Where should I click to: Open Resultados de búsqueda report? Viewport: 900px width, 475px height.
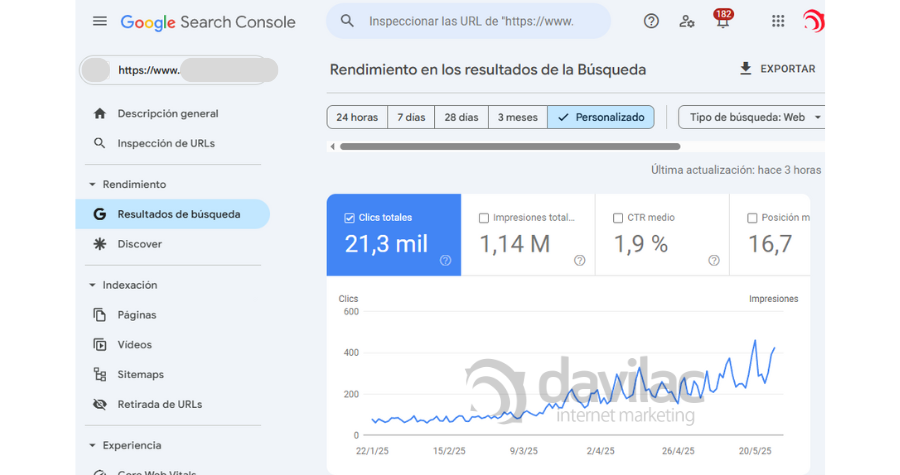click(x=172, y=214)
